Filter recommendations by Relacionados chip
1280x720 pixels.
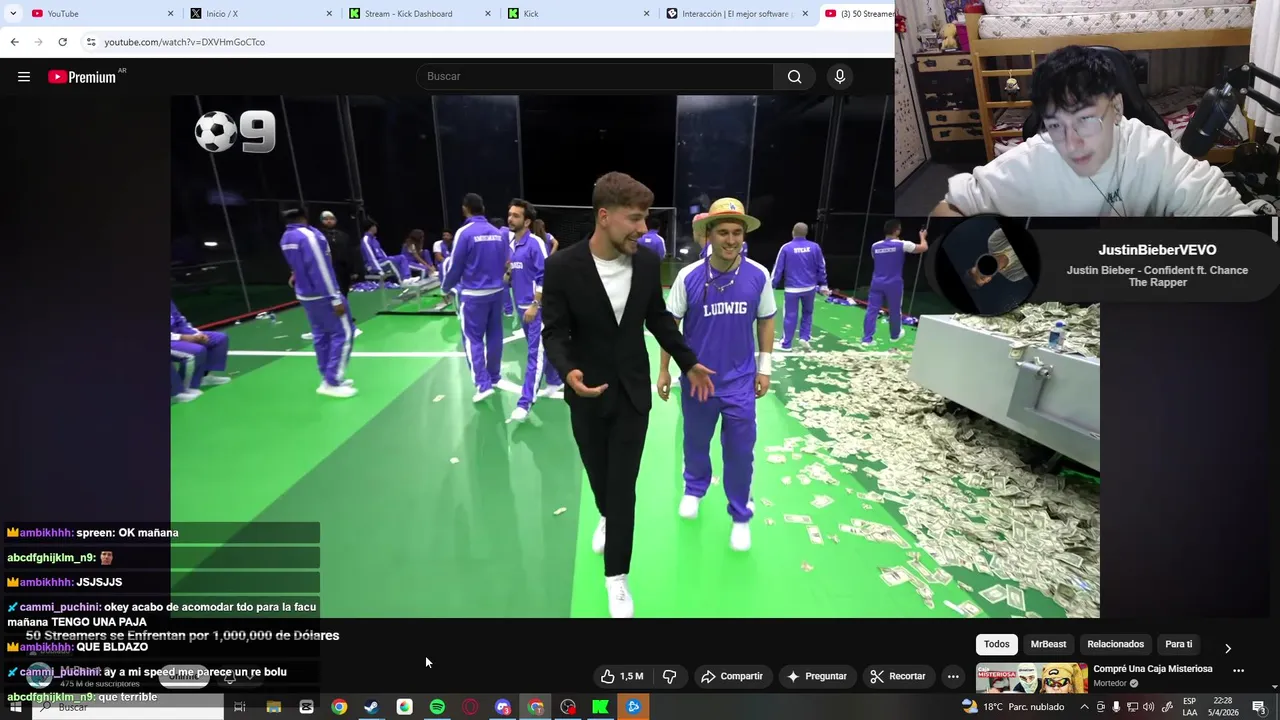tap(1115, 645)
